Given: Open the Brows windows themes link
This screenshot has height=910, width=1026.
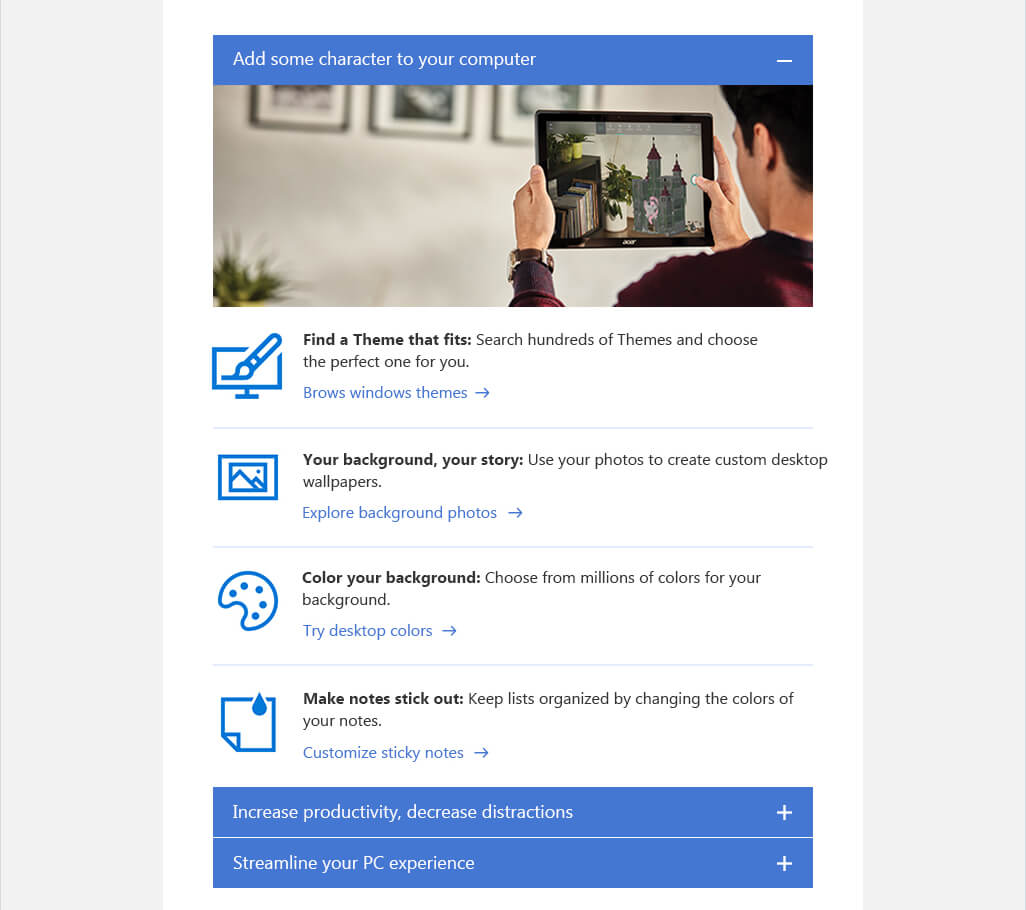Looking at the screenshot, I should 385,393.
